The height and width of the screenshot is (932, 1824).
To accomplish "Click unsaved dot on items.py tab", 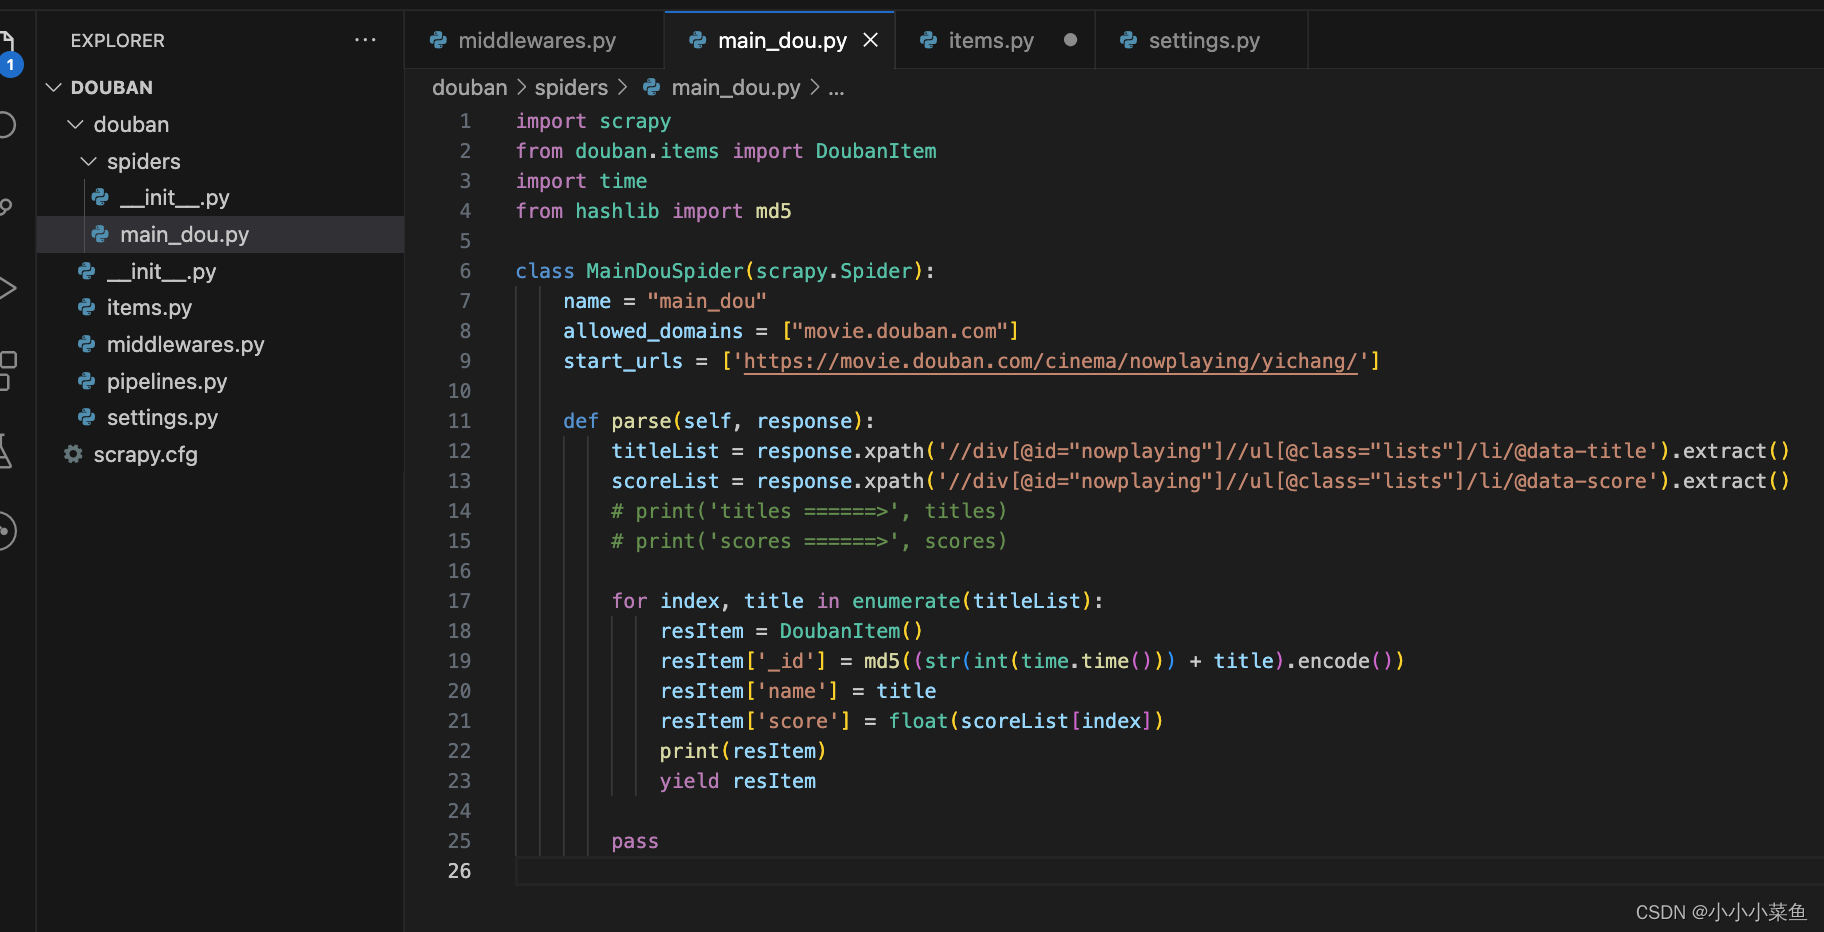I will tap(1071, 40).
